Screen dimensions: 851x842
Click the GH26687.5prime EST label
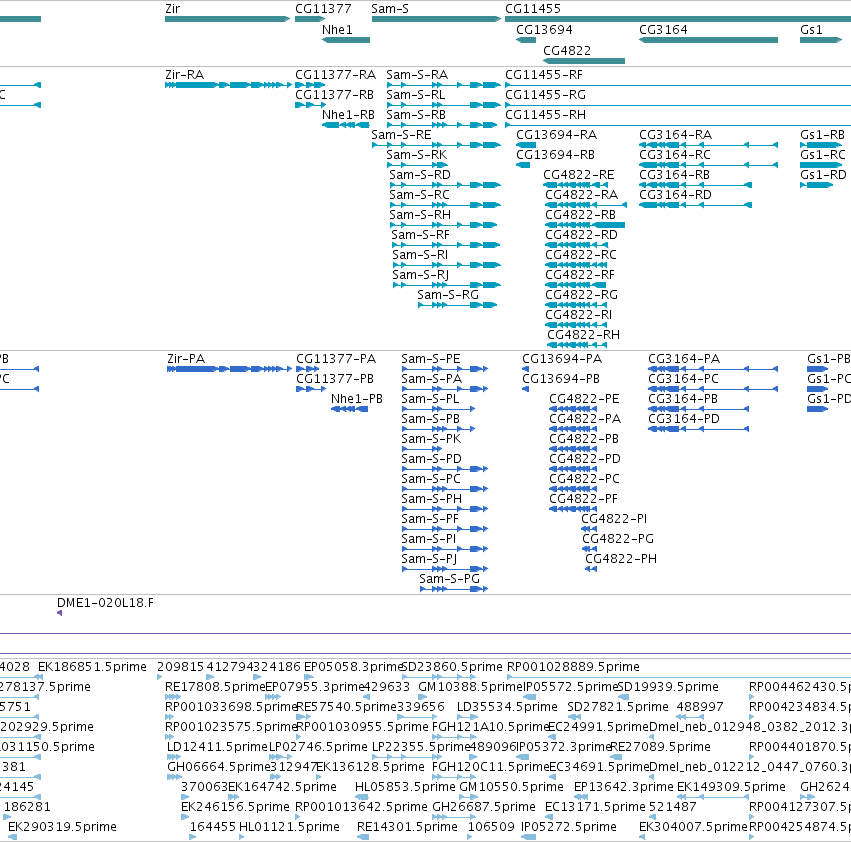484,807
